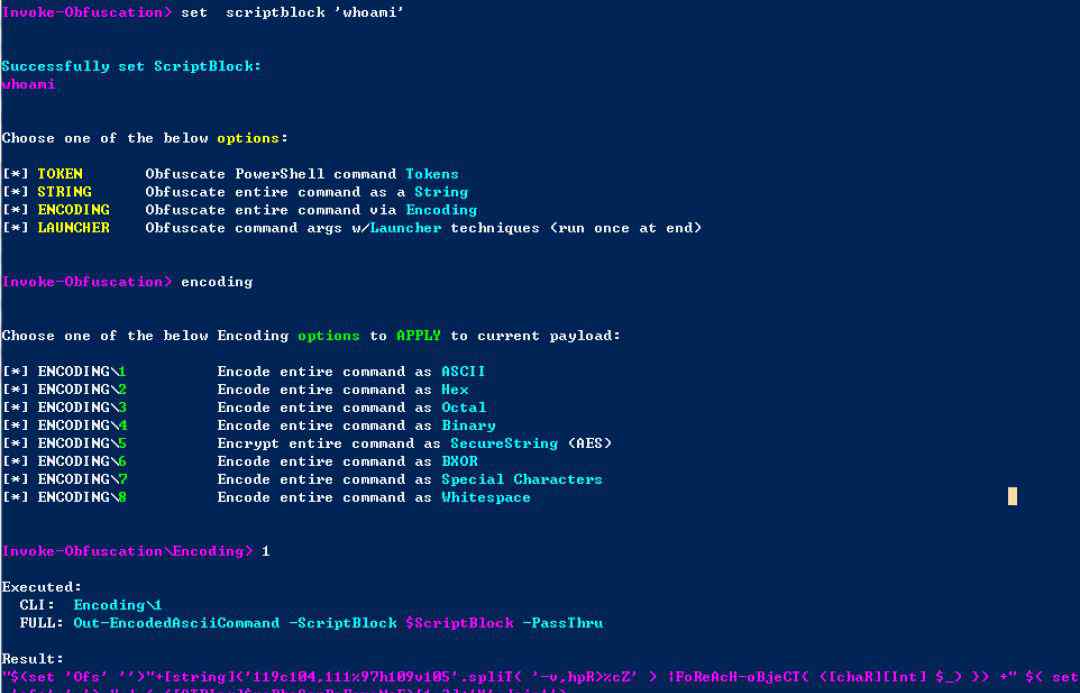Click the pale yellow cursor block
Screen dimensions: 1080x693
click(1012, 496)
